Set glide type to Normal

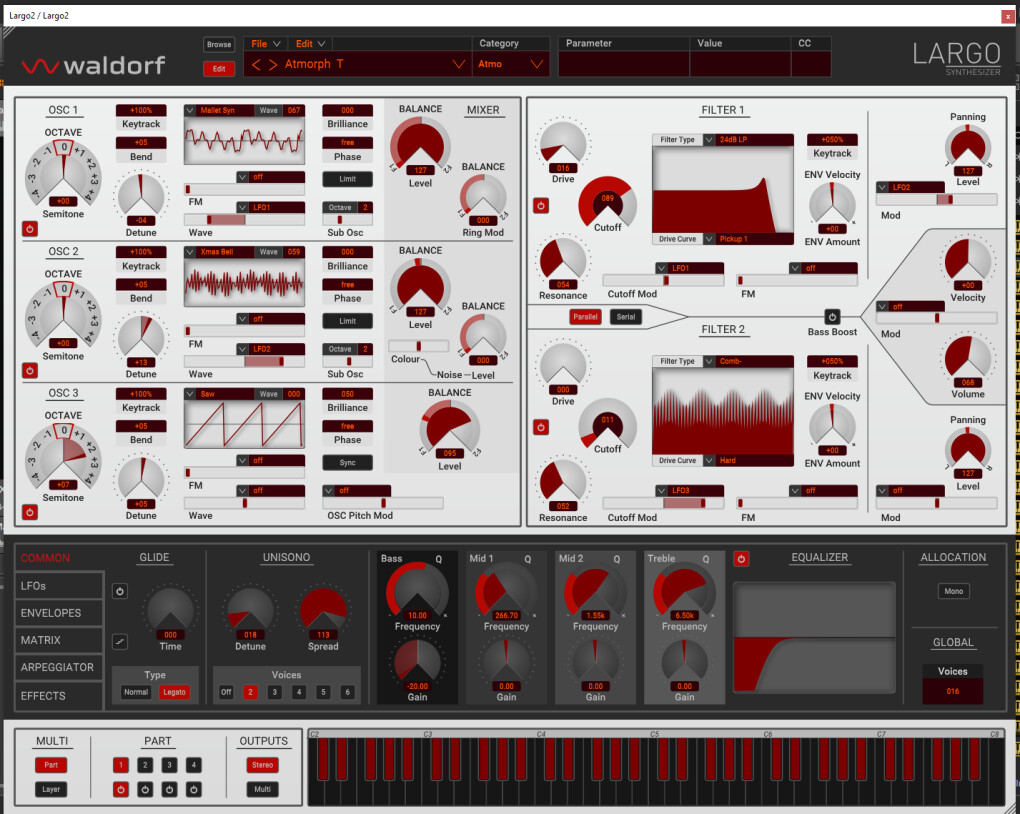(136, 692)
